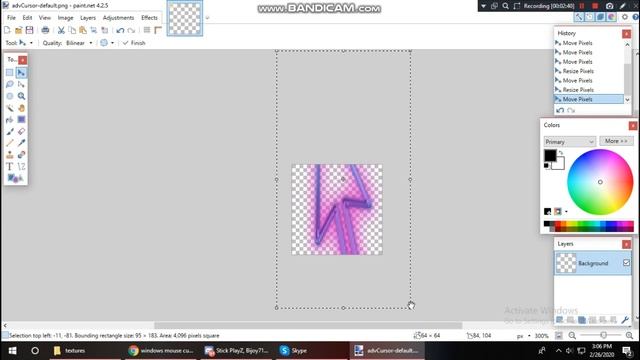This screenshot has width=640, height=360.
Task: Select the Magic Wand tool
Action: [x=9, y=108]
